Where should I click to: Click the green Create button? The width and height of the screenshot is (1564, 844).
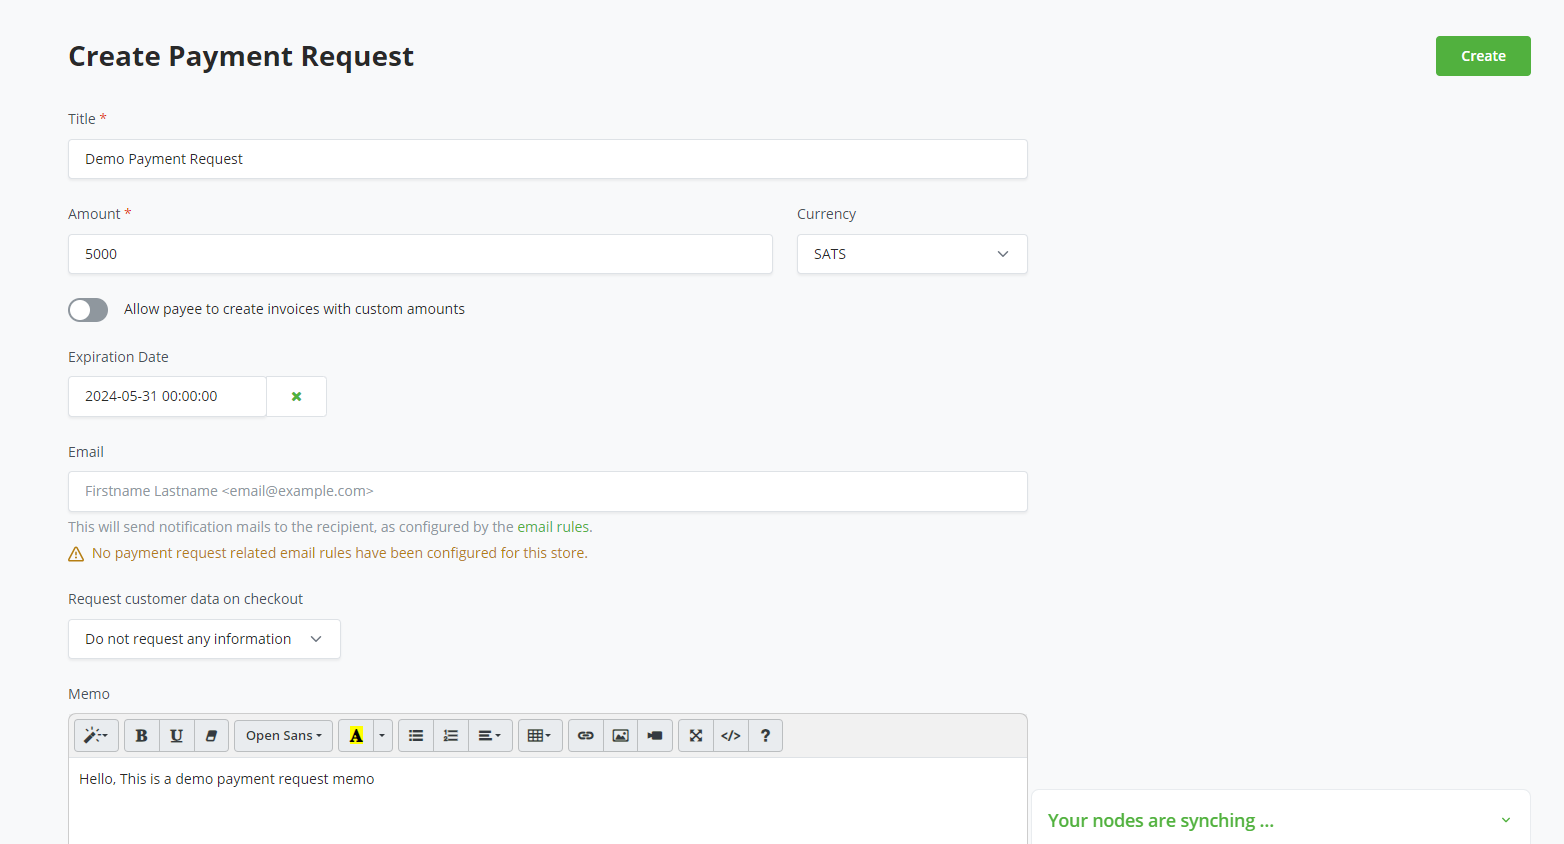pos(1482,56)
